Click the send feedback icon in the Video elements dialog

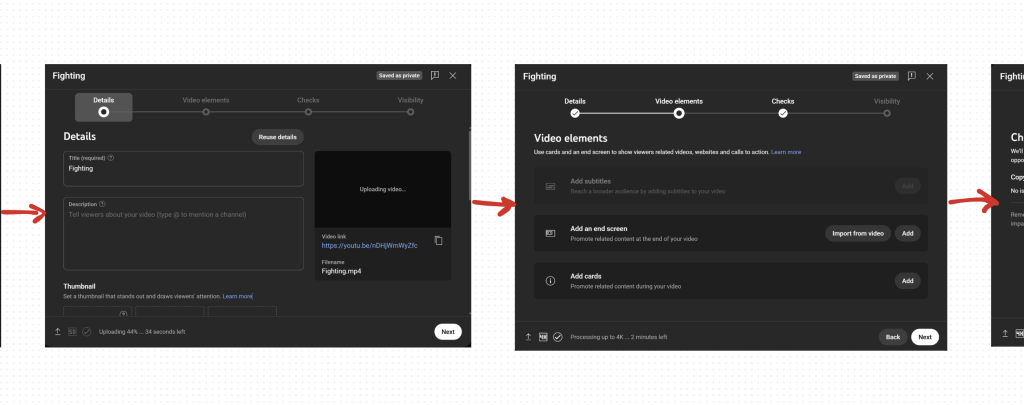911,76
